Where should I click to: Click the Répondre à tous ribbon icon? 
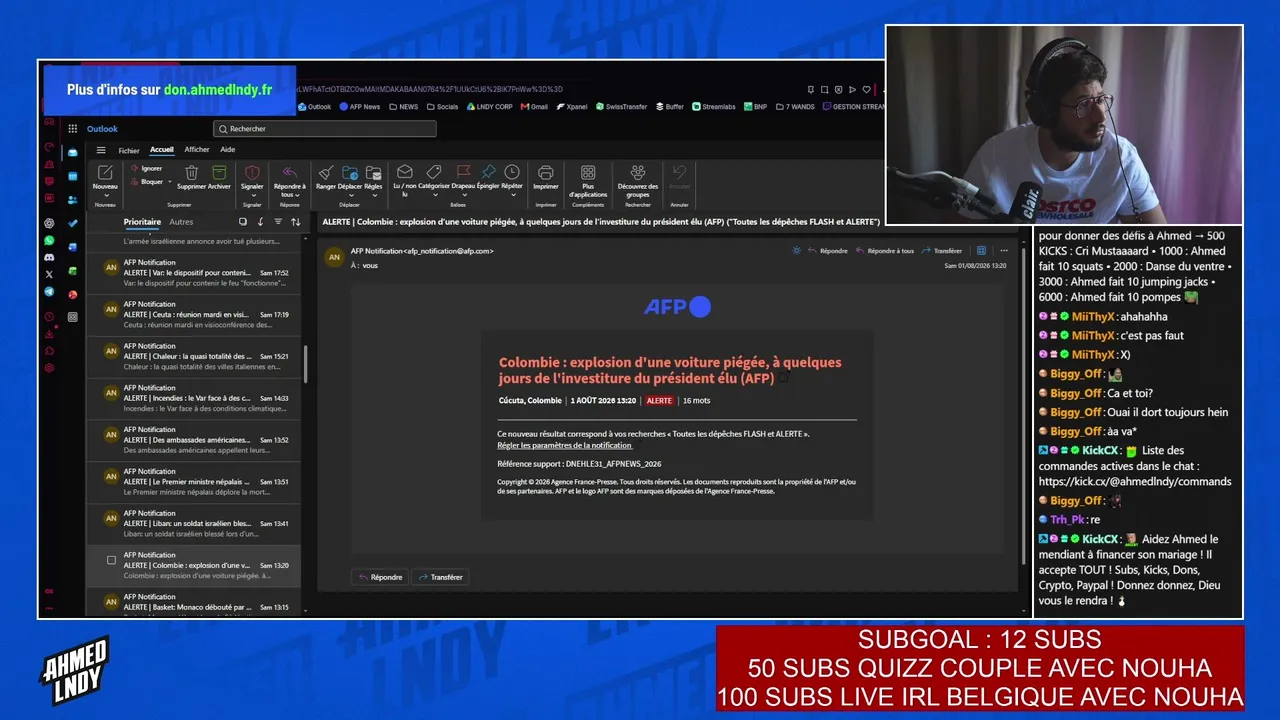[x=289, y=173]
